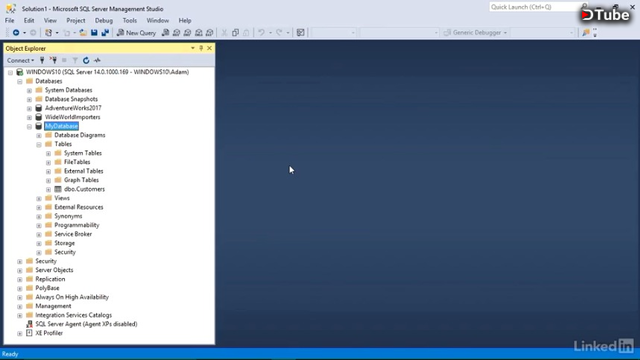Expand the dbo.Customers table node
The image size is (640, 360).
(x=48, y=190)
